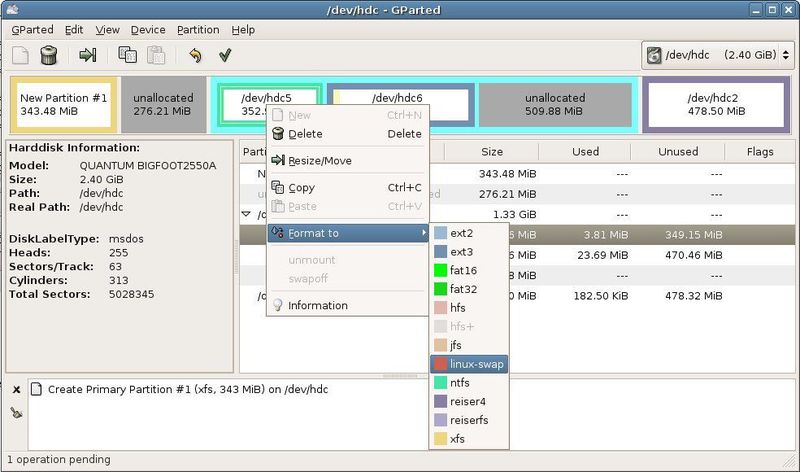The height and width of the screenshot is (472, 800).
Task: Select the pending Create Primary Partition operation
Action: click(188, 389)
